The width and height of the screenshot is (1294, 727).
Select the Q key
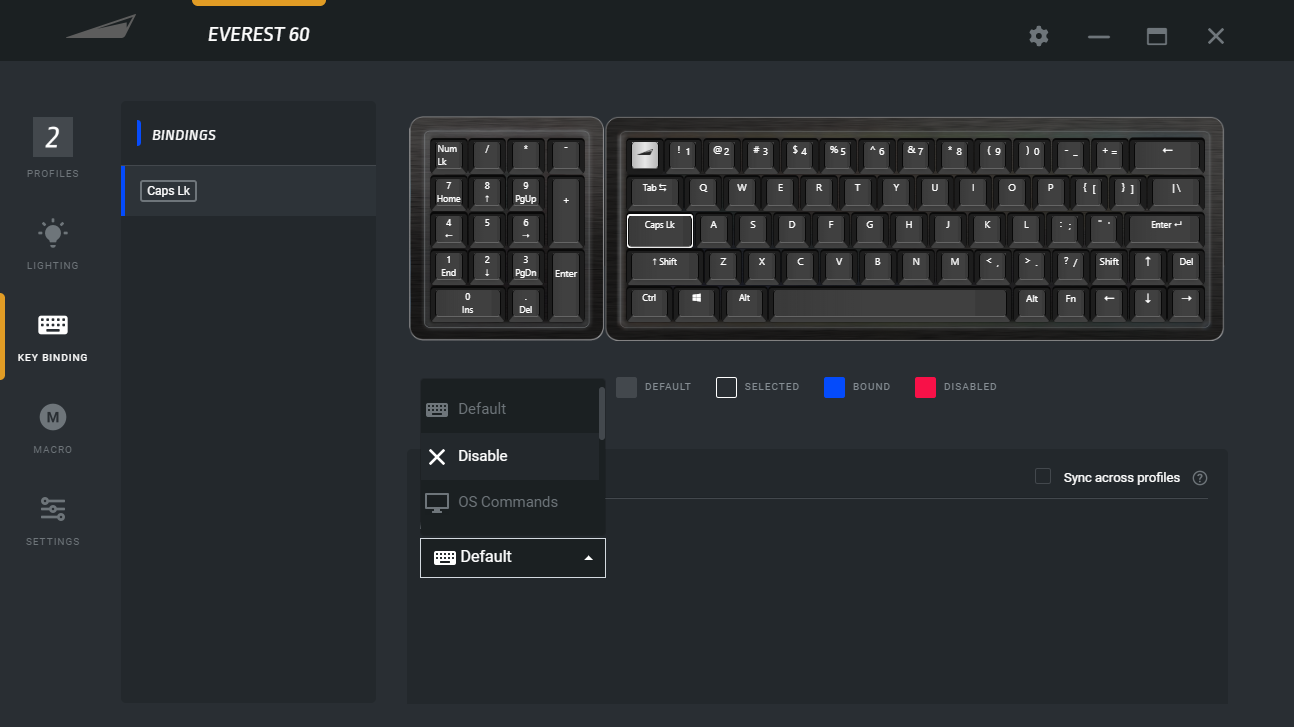tap(703, 191)
